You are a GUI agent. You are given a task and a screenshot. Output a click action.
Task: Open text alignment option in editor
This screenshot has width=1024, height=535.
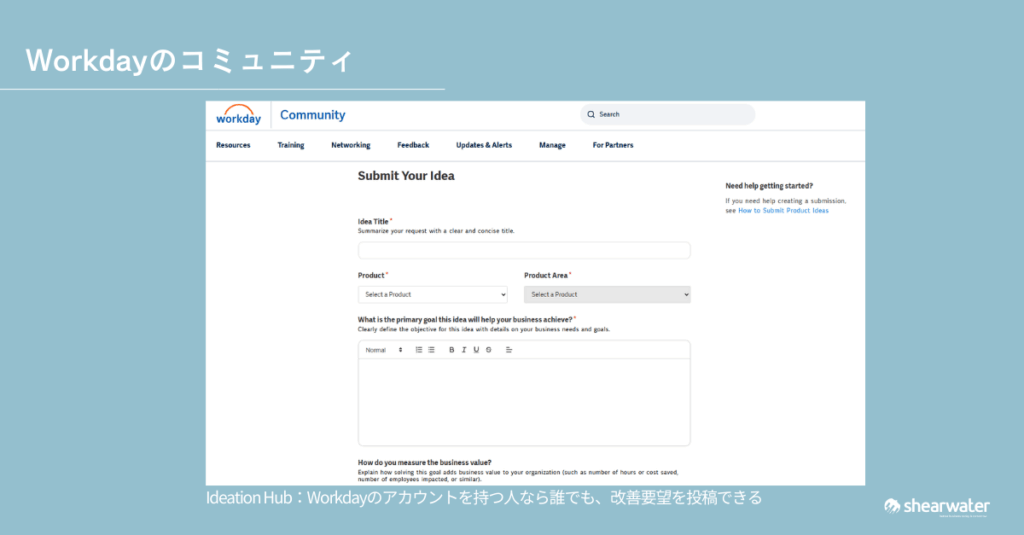509,350
